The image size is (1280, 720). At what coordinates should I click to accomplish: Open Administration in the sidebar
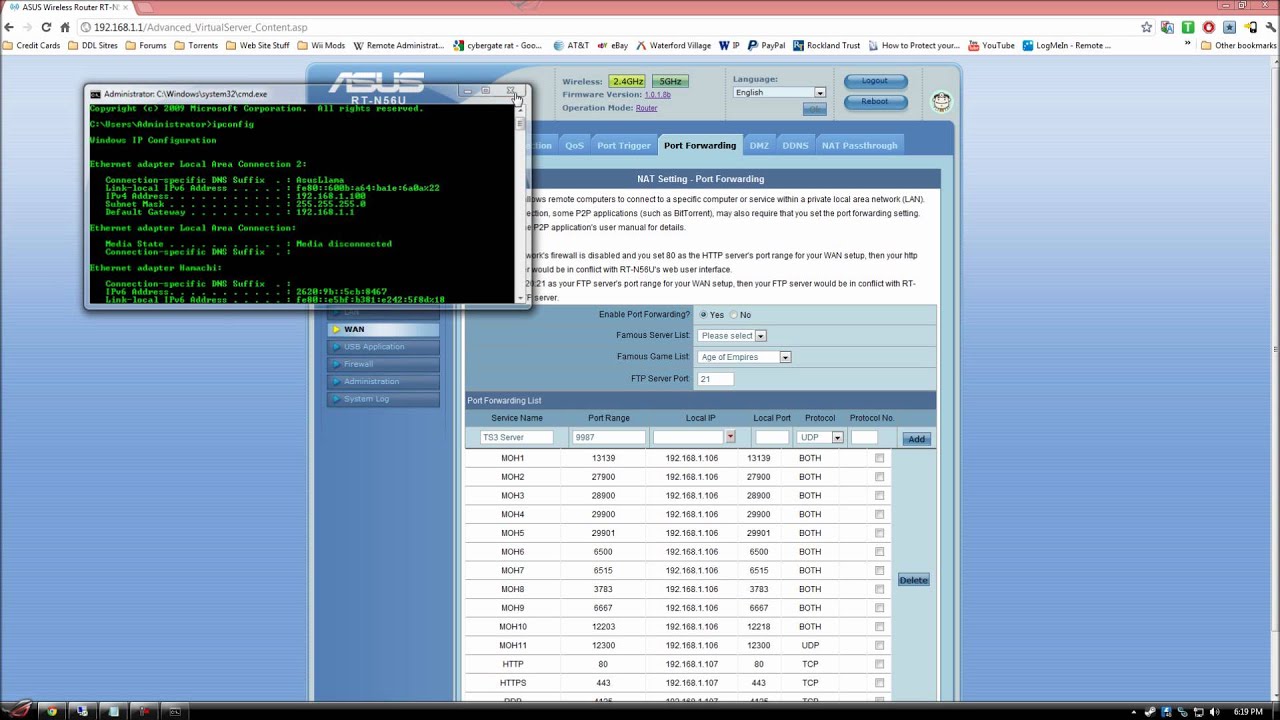pyautogui.click(x=383, y=382)
